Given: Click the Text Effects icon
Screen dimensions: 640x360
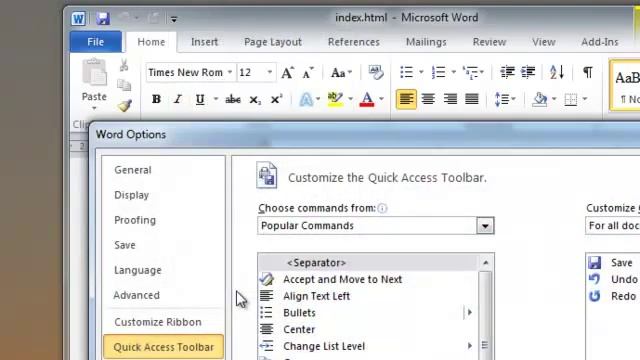Looking at the screenshot, I should 306,99.
